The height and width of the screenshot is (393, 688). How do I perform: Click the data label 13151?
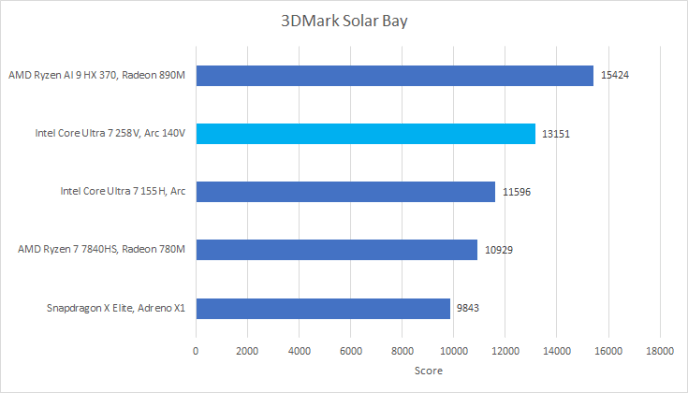tap(556, 134)
